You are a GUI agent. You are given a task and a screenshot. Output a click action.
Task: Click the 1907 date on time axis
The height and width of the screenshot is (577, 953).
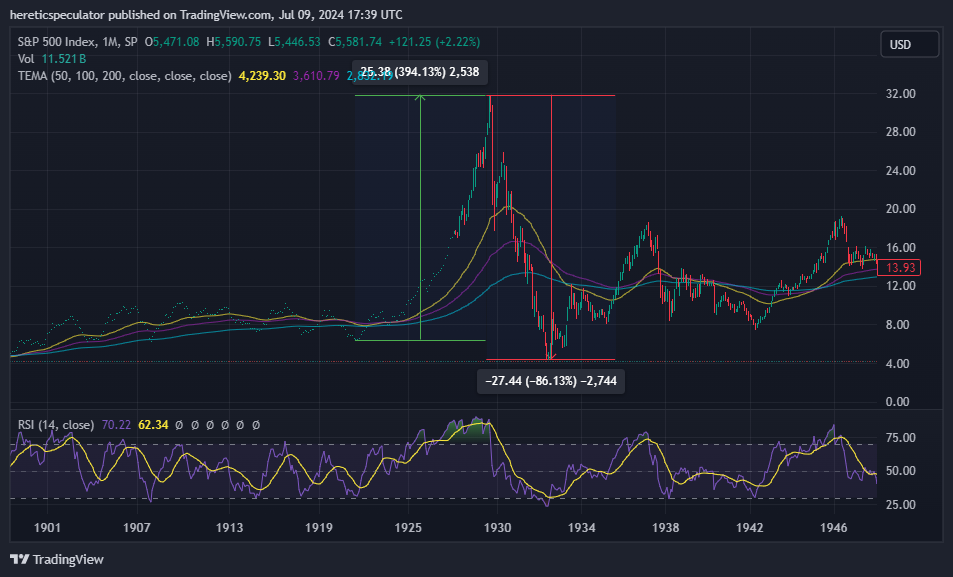[x=137, y=528]
